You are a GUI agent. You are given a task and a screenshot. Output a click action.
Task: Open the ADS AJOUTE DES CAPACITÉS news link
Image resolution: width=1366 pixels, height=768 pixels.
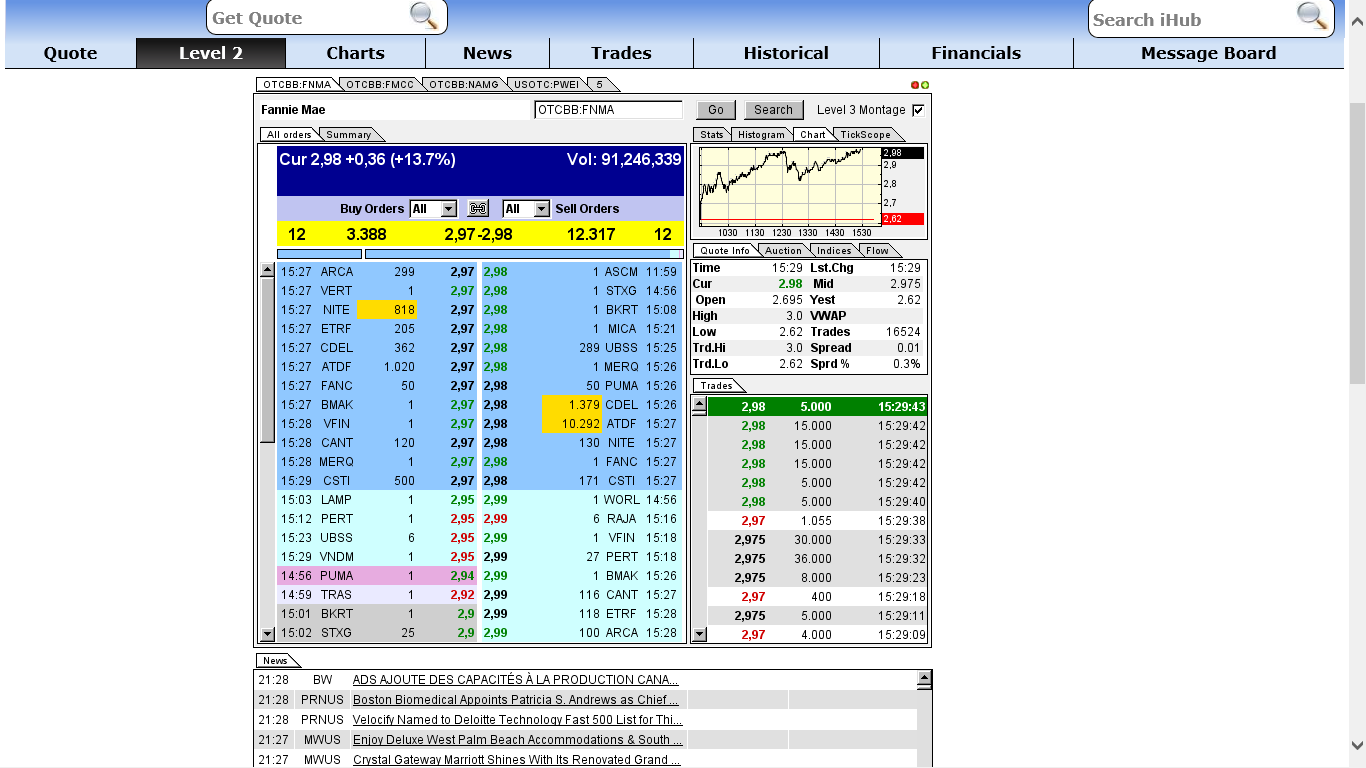point(516,680)
